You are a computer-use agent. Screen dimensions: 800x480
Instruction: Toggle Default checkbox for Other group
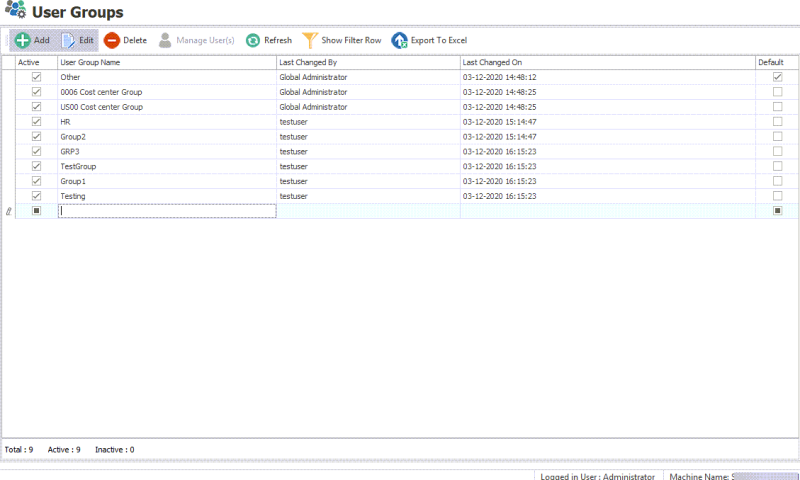coord(777,77)
